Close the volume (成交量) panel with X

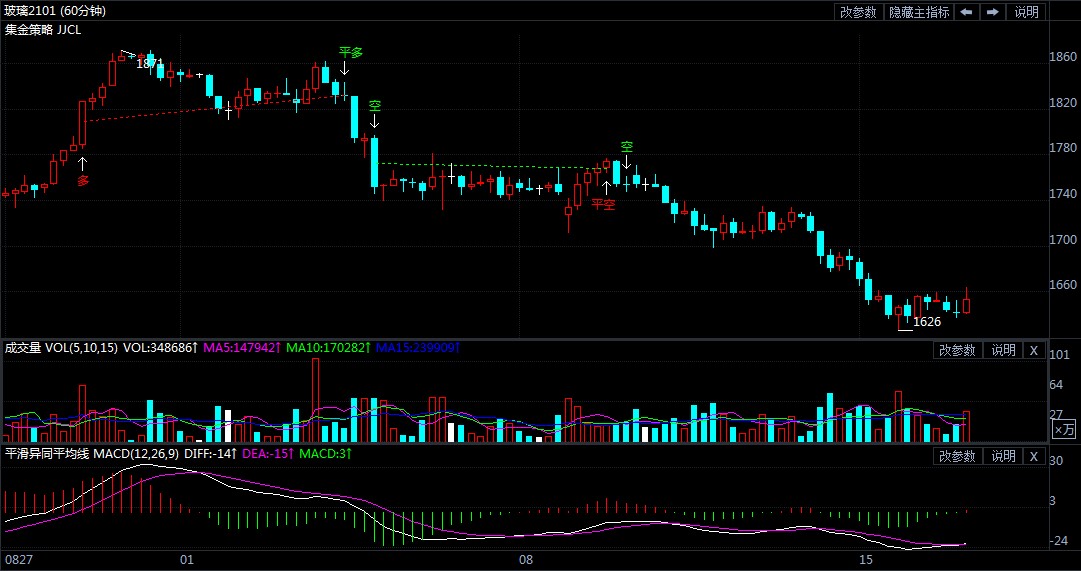(x=1034, y=350)
